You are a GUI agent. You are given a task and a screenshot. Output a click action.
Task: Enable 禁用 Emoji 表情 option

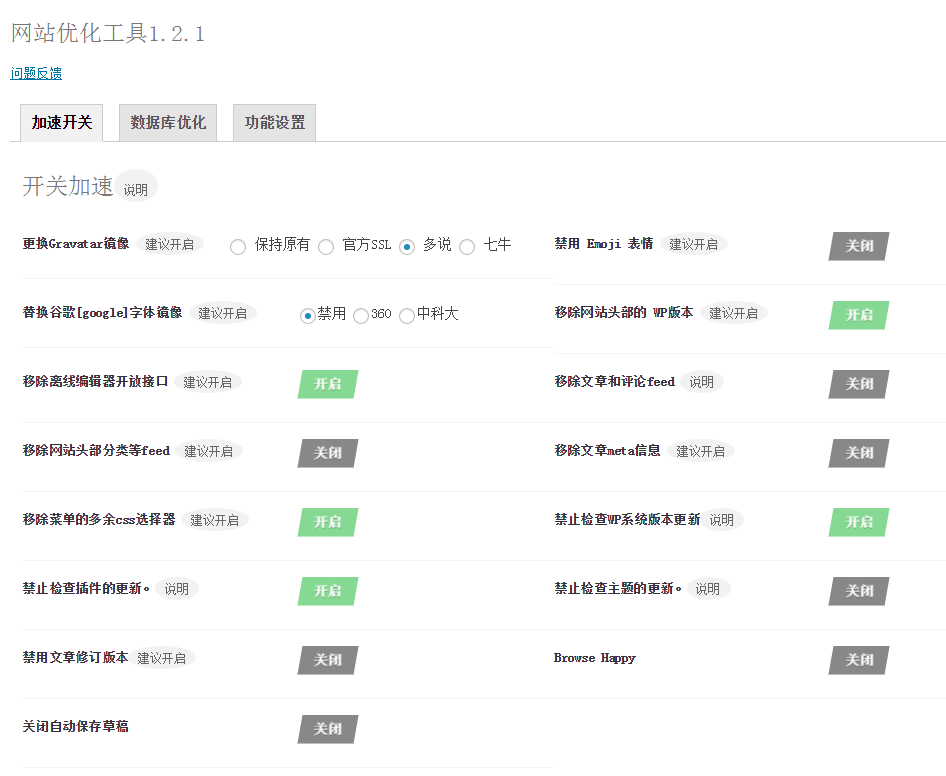click(858, 245)
